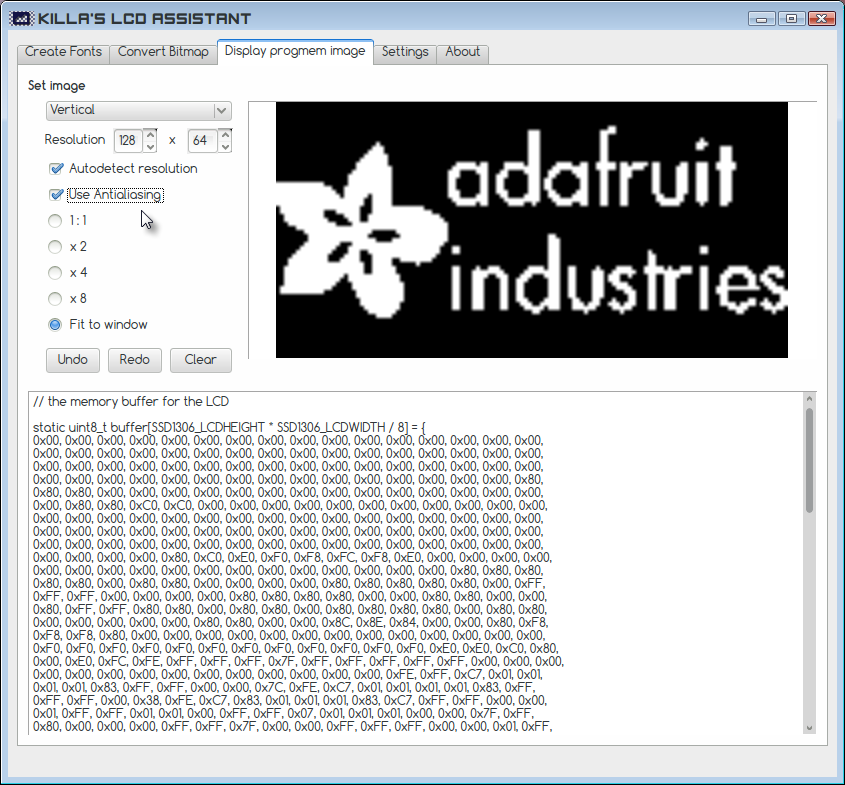Viewport: 845px width, 785px height.
Task: Open the Convert Bitmap tab
Action: point(163,52)
